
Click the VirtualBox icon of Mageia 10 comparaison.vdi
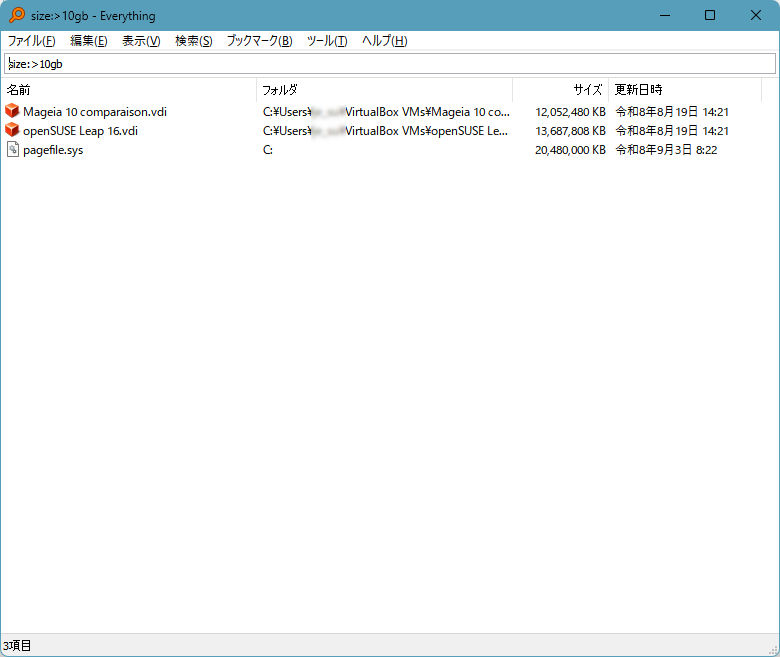12,111
